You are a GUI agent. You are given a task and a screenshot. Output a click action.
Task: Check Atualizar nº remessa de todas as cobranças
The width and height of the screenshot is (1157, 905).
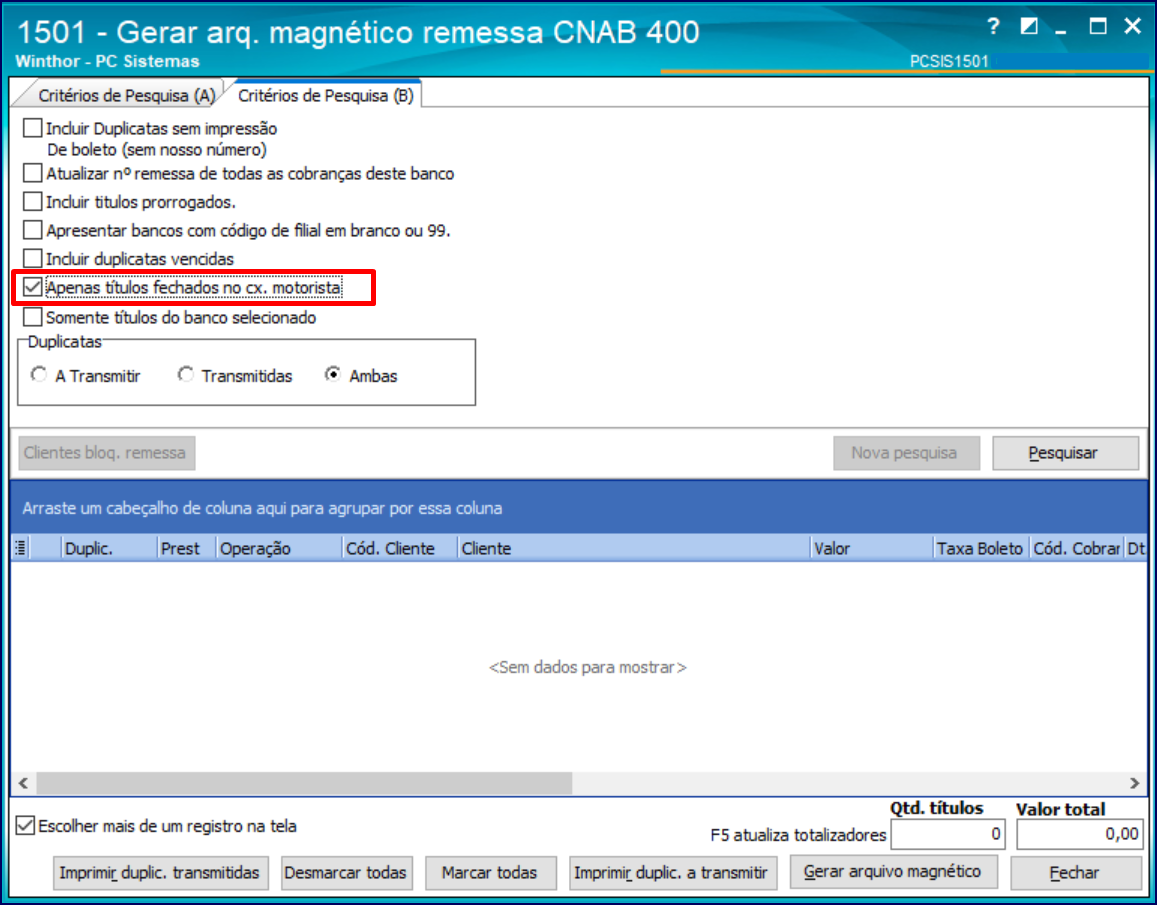[32, 173]
